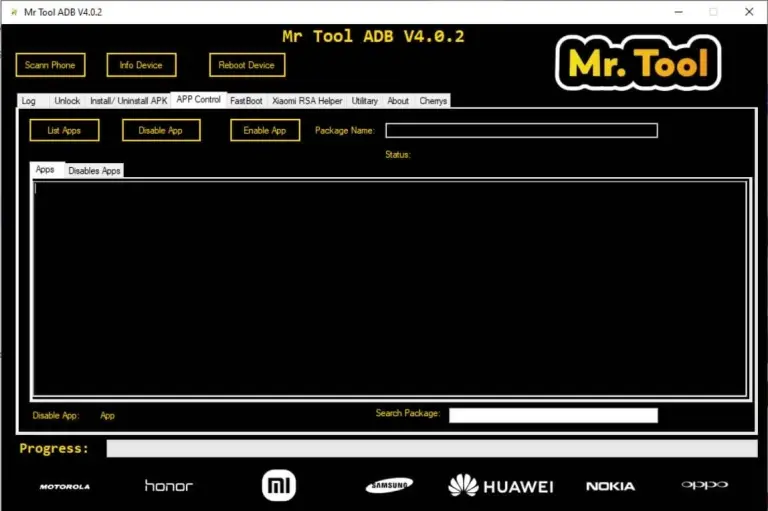Focus the Search Package field
The height and width of the screenshot is (511, 768).
pyautogui.click(x=553, y=415)
